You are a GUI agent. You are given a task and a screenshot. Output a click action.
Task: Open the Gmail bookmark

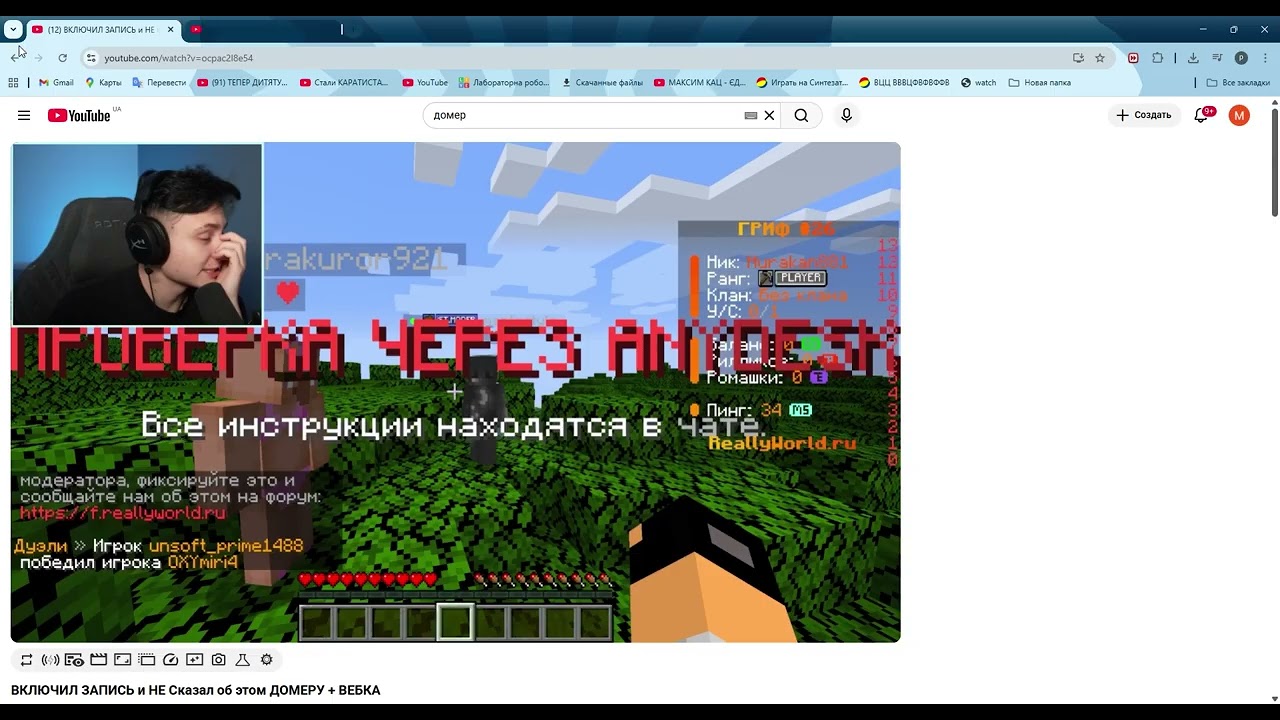pos(56,83)
